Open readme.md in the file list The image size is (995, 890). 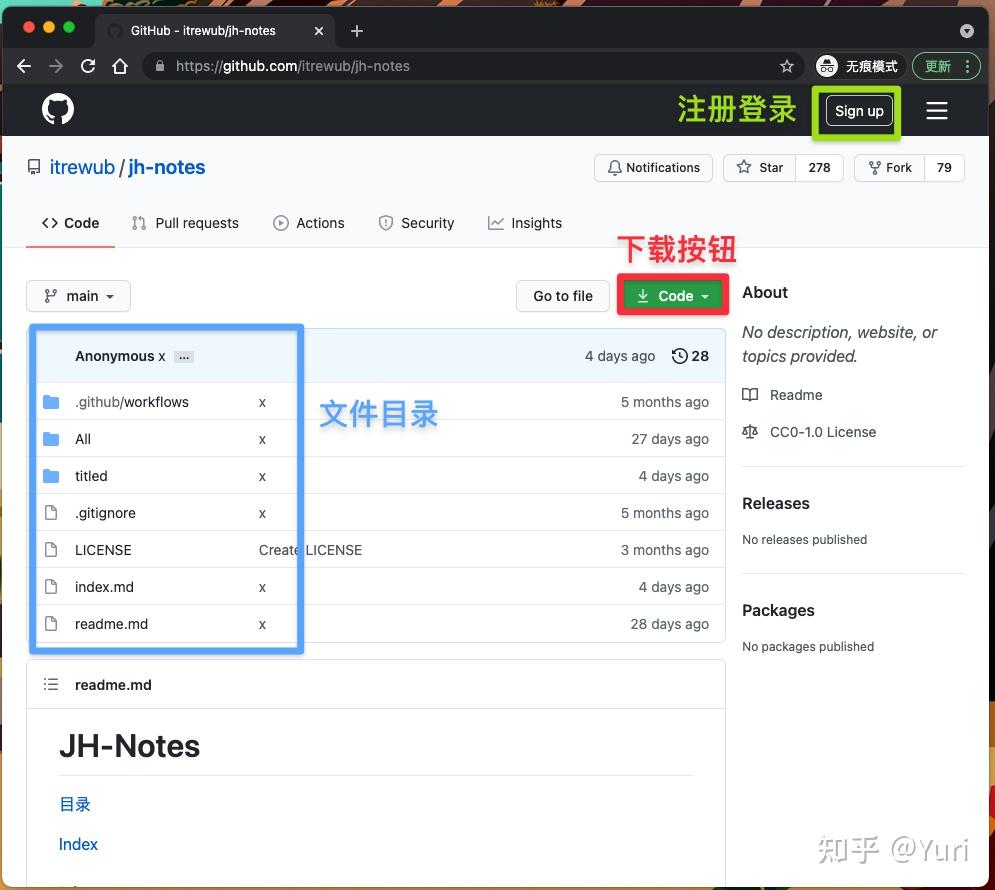point(111,624)
